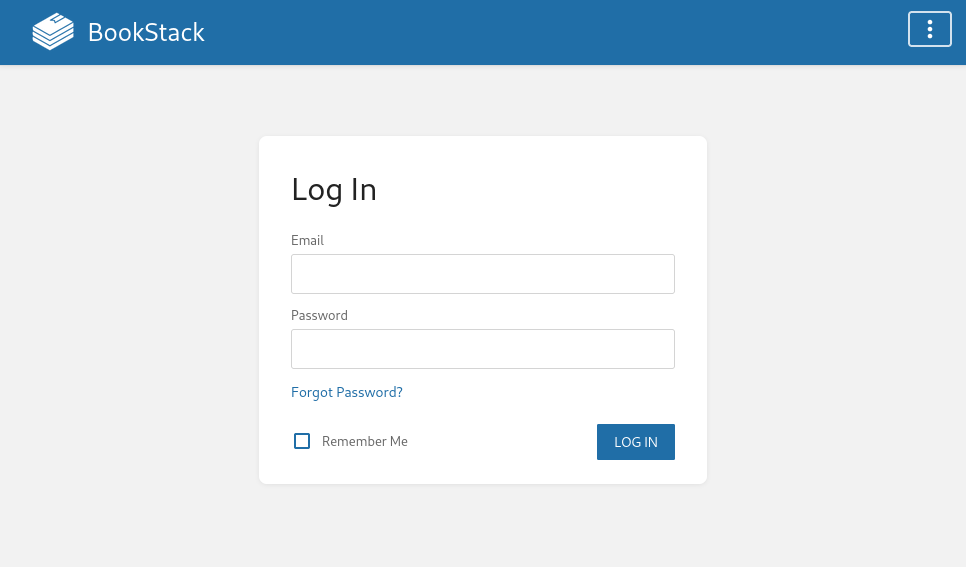Viewport: 966px width, 567px height.
Task: Focus the Password input field
Action: 483,349
